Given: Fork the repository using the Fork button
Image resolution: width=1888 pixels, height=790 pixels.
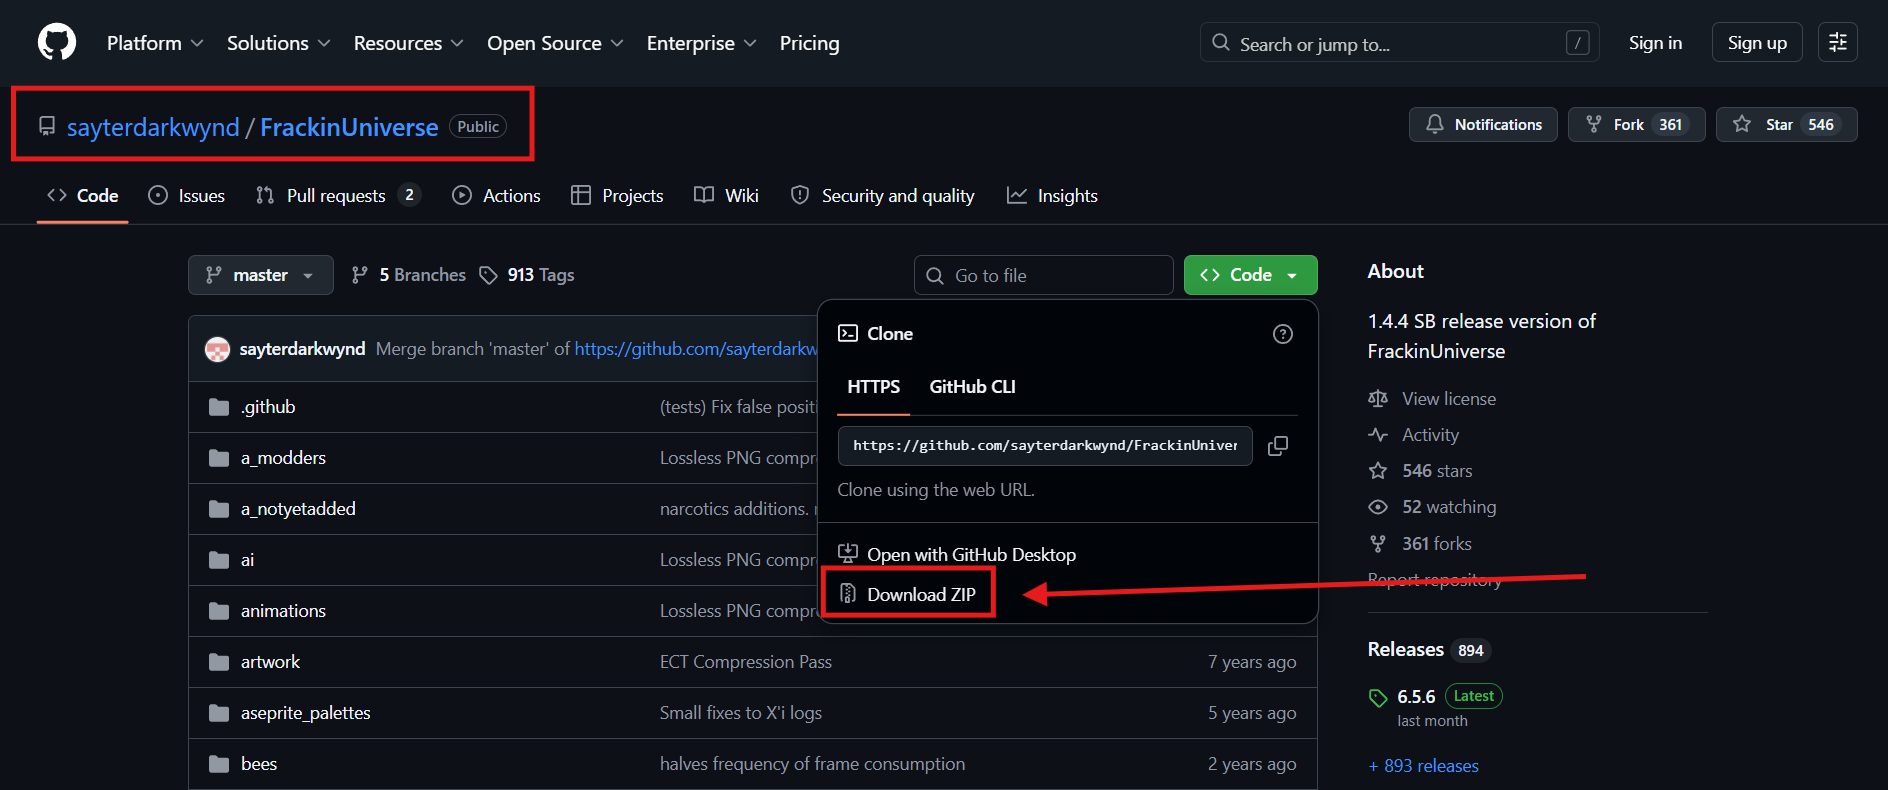Looking at the screenshot, I should click(1636, 125).
